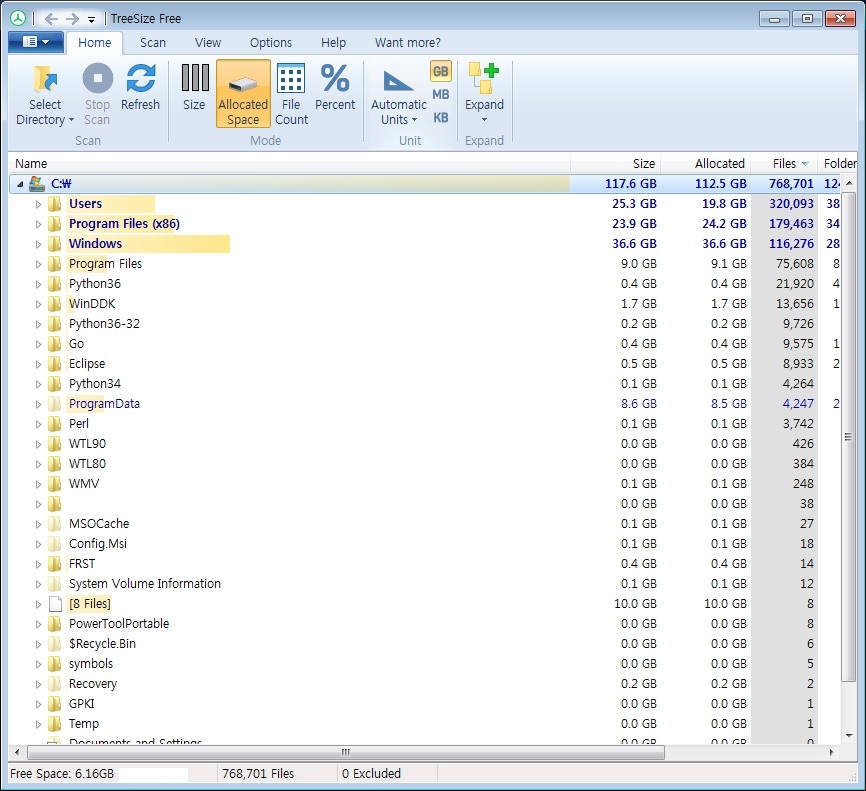This screenshot has height=791, width=866.
Task: Expand the Python36 folder
Action: 38,284
